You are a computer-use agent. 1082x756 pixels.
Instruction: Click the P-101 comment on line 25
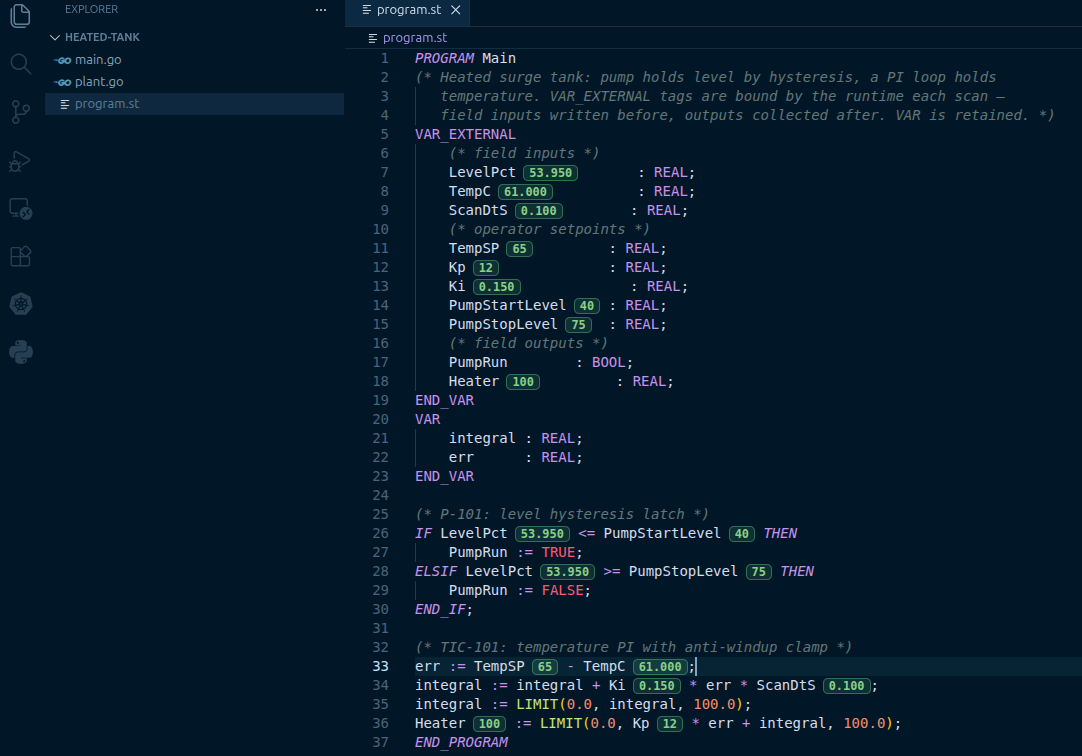562,514
